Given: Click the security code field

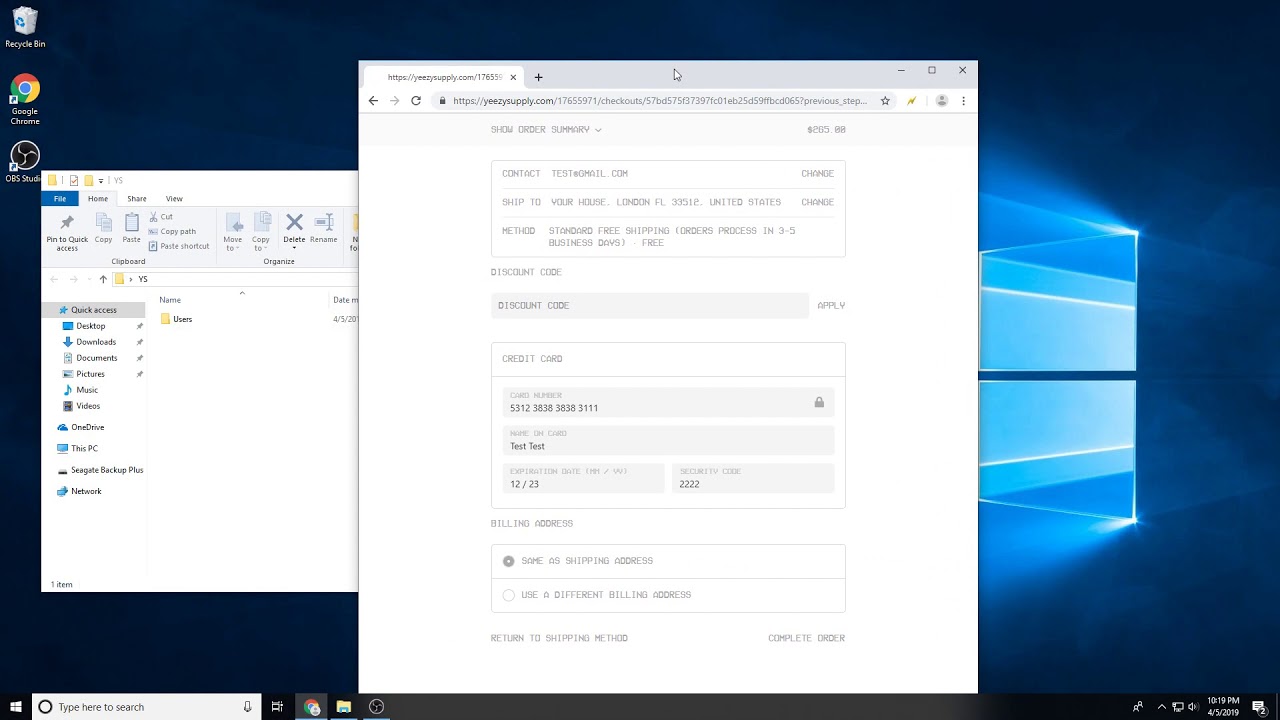Looking at the screenshot, I should click(x=753, y=479).
